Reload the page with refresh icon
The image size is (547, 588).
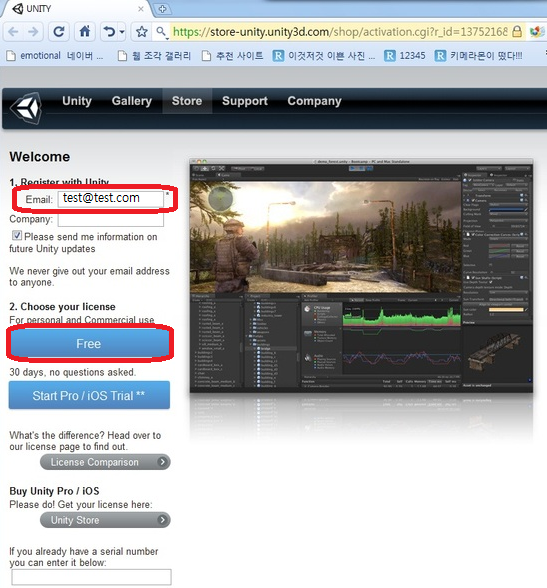[59, 32]
